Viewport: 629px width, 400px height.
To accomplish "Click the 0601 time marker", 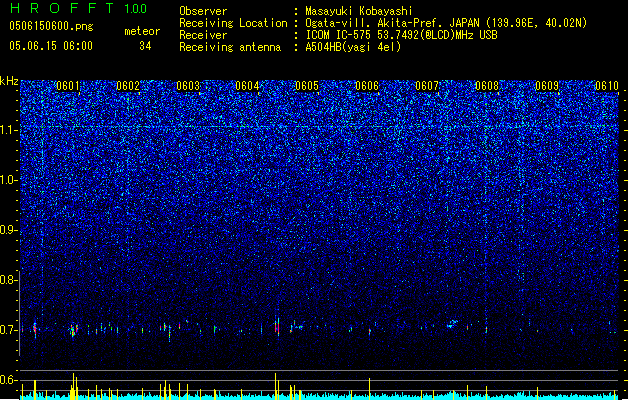I will pos(68,86).
